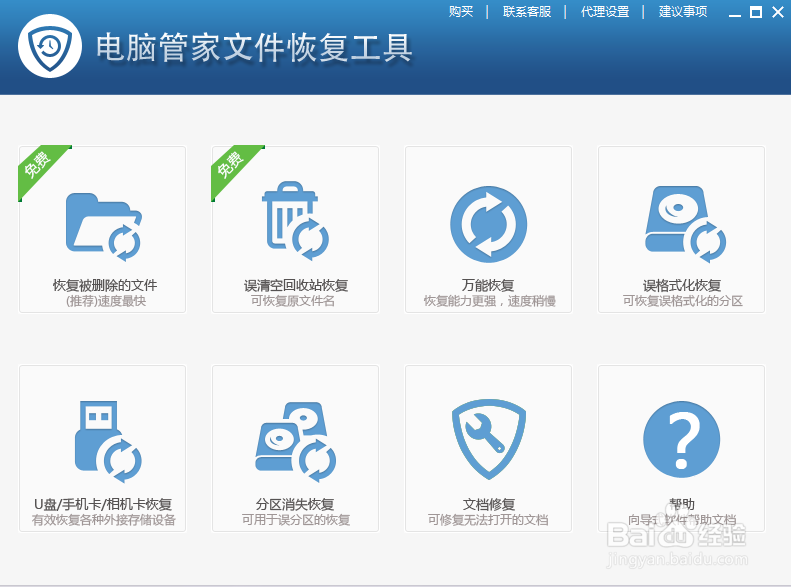Click the question mark help icon
Screen dimensions: 791x587
[681, 439]
